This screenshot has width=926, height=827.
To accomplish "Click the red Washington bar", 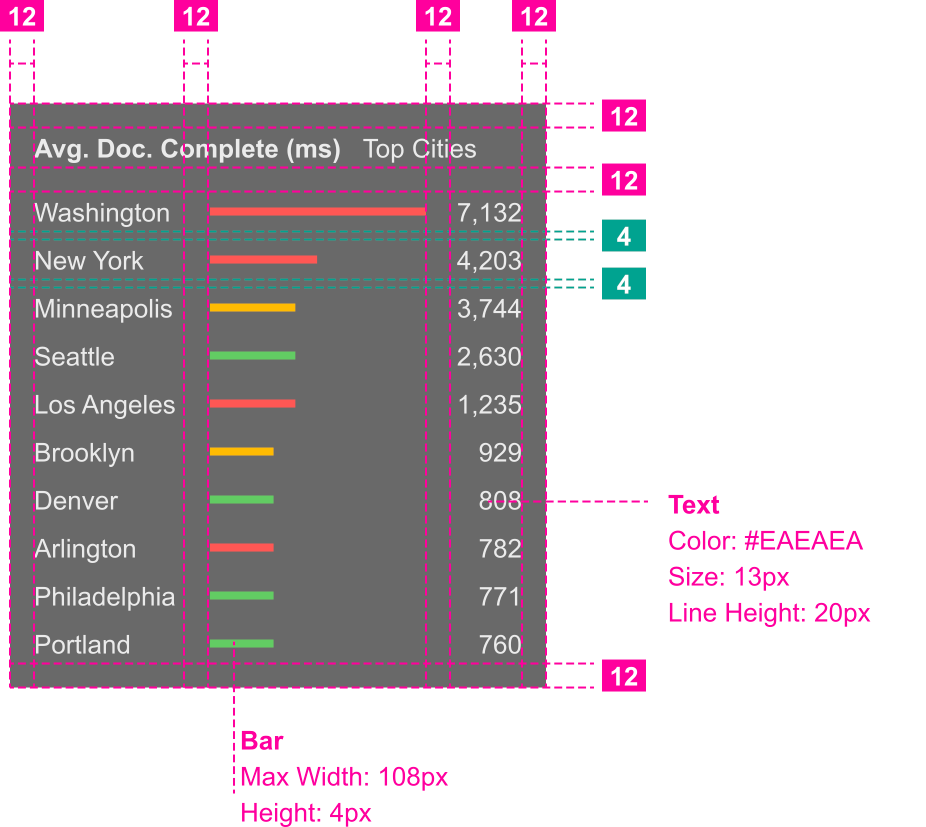I will (317, 212).
